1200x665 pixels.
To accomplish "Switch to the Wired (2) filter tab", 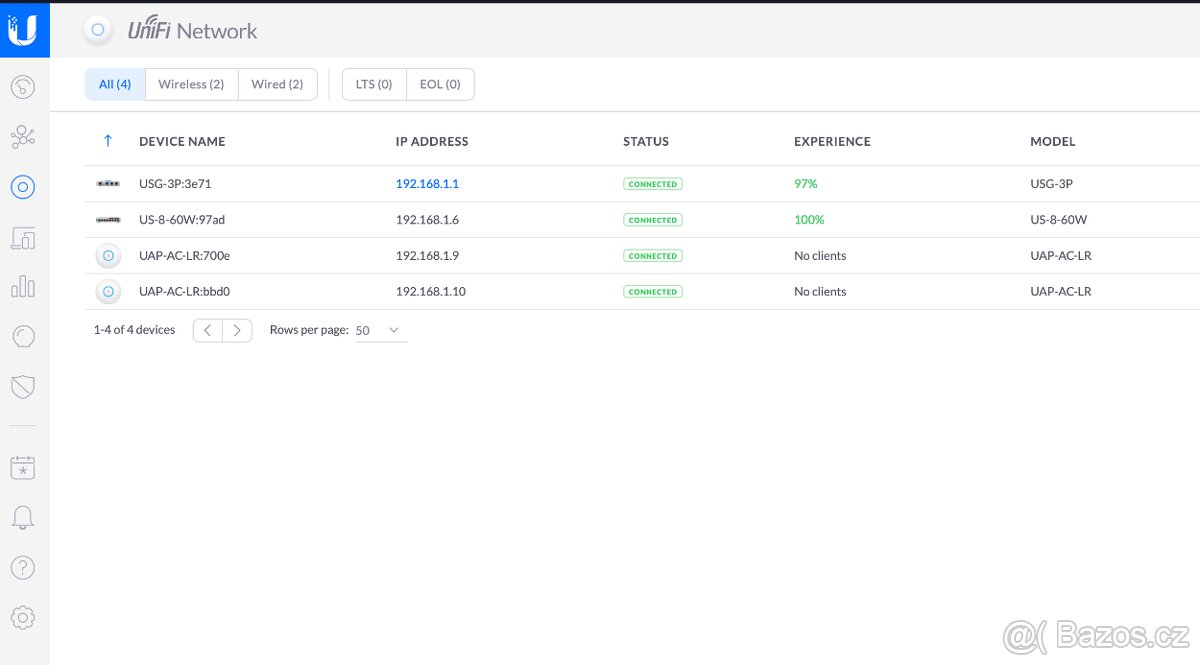I will pos(277,85).
